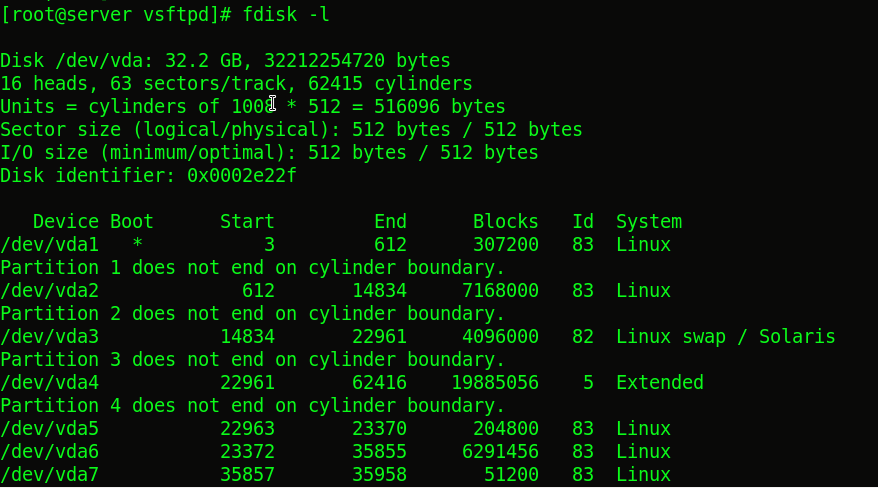Select the /dev/vda2 device name
This screenshot has height=488, width=878.
49,291
